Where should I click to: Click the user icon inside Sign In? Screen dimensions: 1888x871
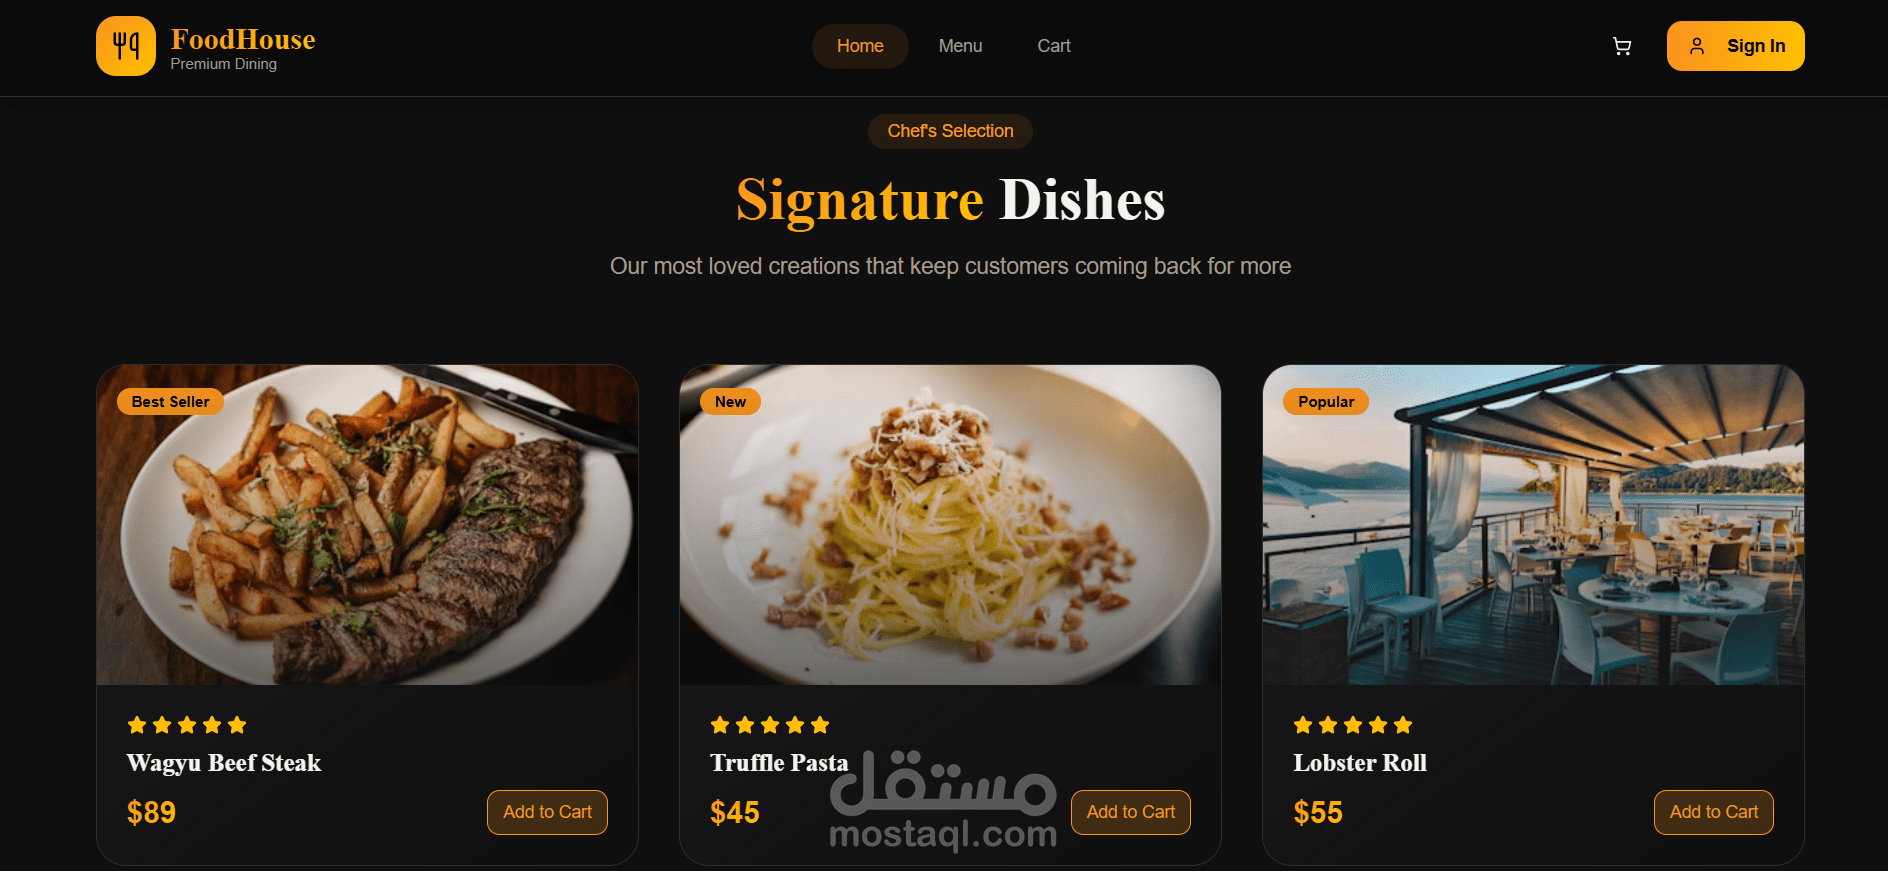1697,46
